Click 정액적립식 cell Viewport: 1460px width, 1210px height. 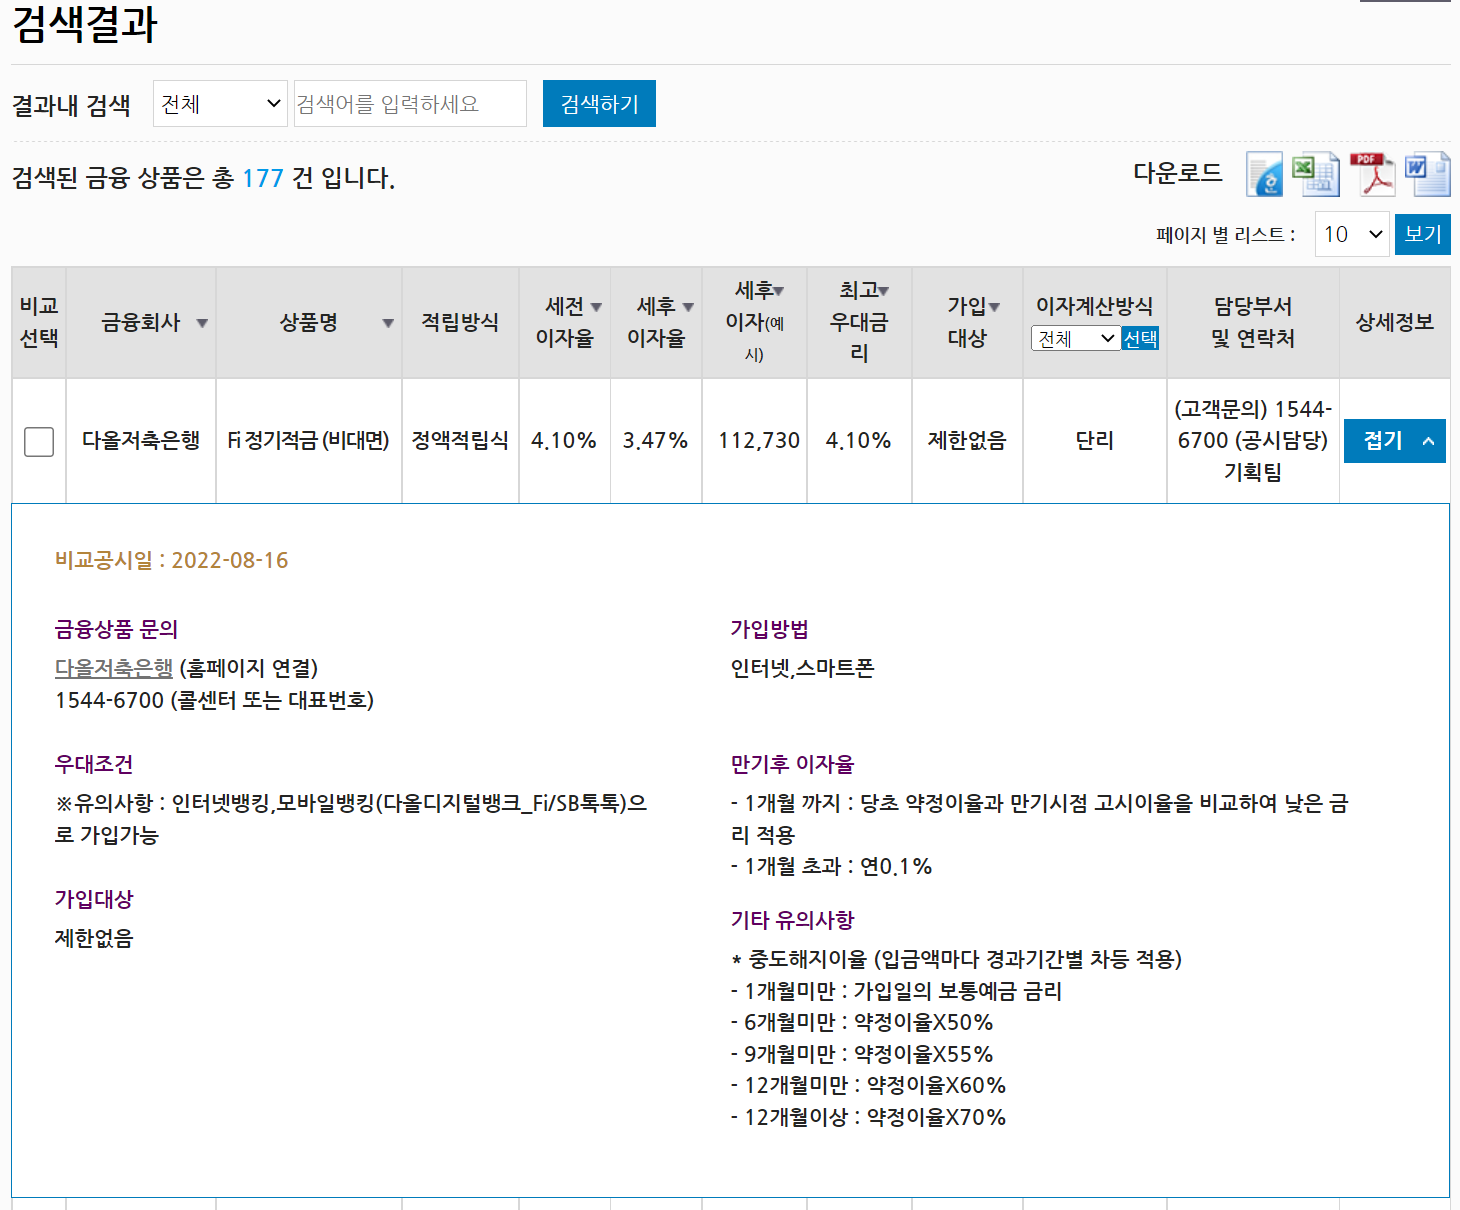[460, 441]
